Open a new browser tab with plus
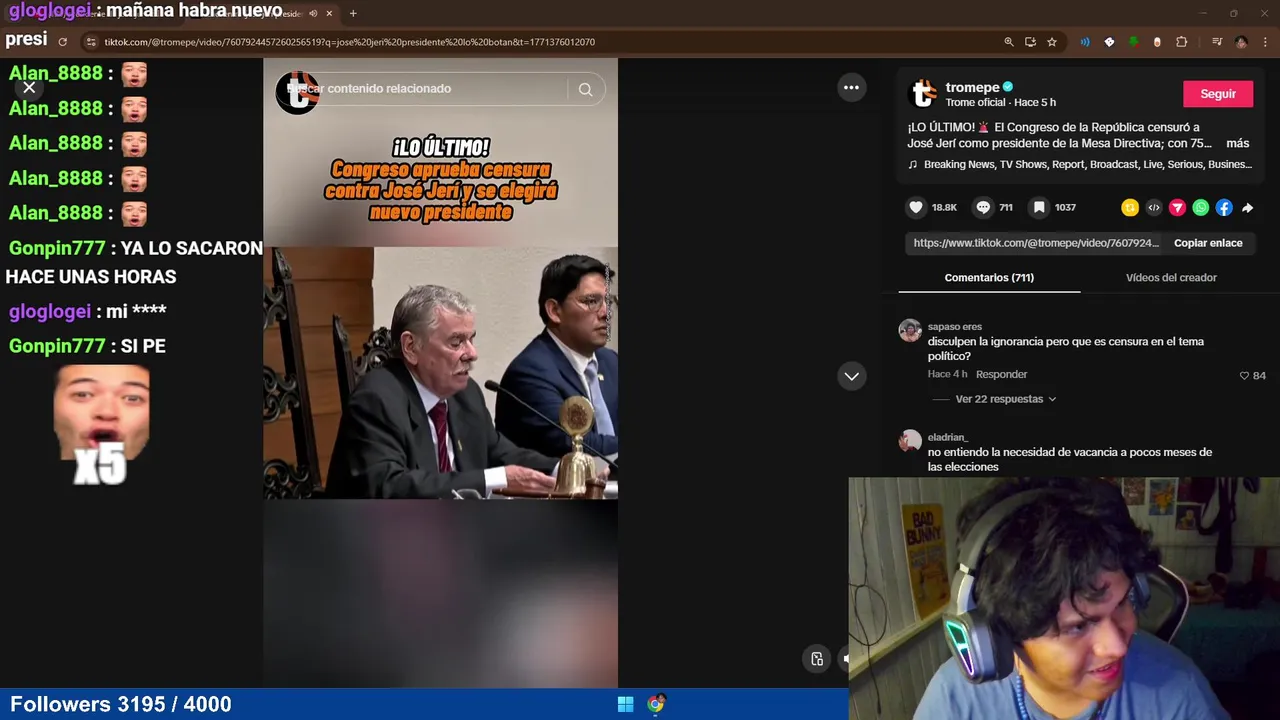This screenshot has width=1280, height=720. pos(353,13)
